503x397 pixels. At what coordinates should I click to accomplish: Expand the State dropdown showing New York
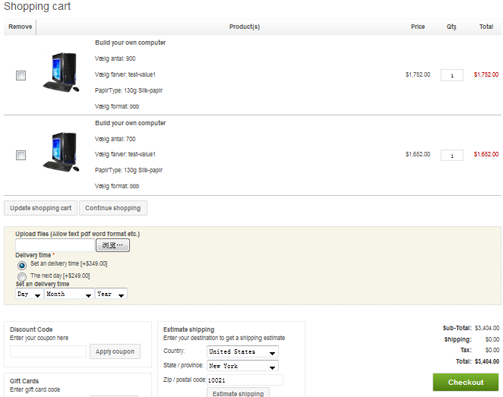click(243, 366)
